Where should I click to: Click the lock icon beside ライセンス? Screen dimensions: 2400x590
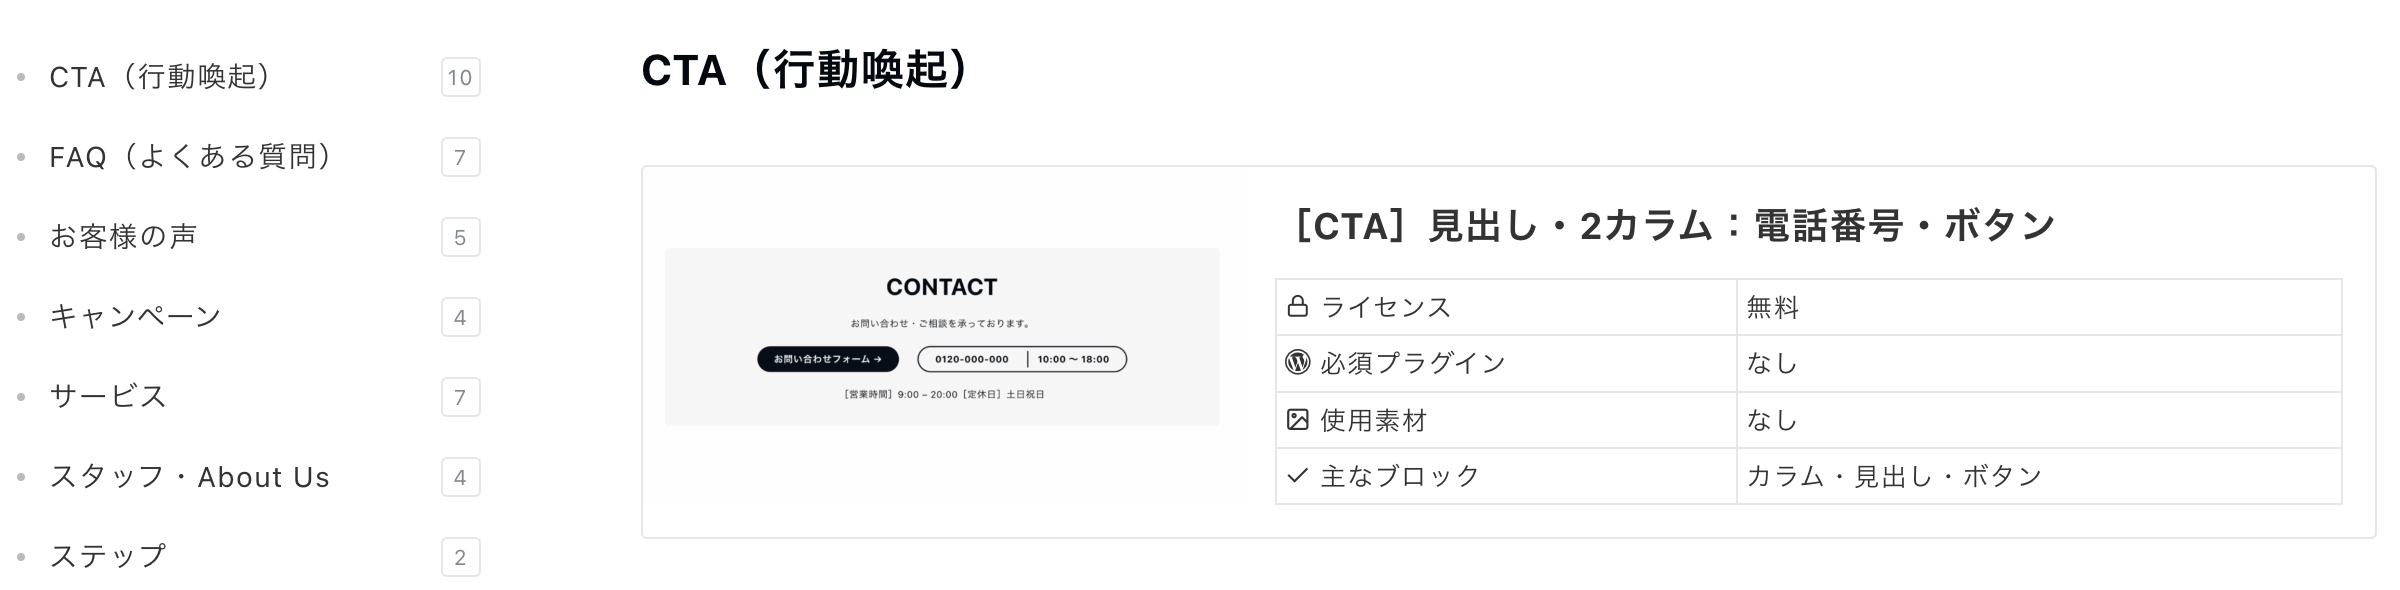1297,307
